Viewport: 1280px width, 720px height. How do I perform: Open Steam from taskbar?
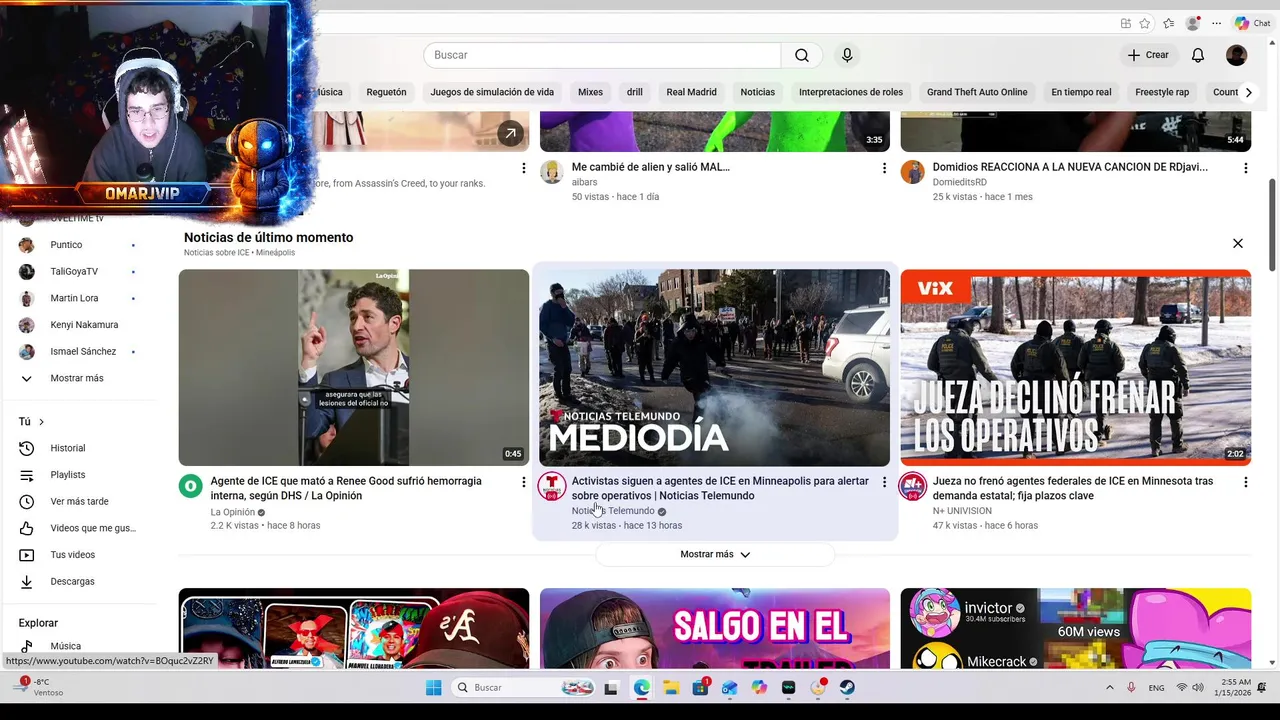coord(847,688)
